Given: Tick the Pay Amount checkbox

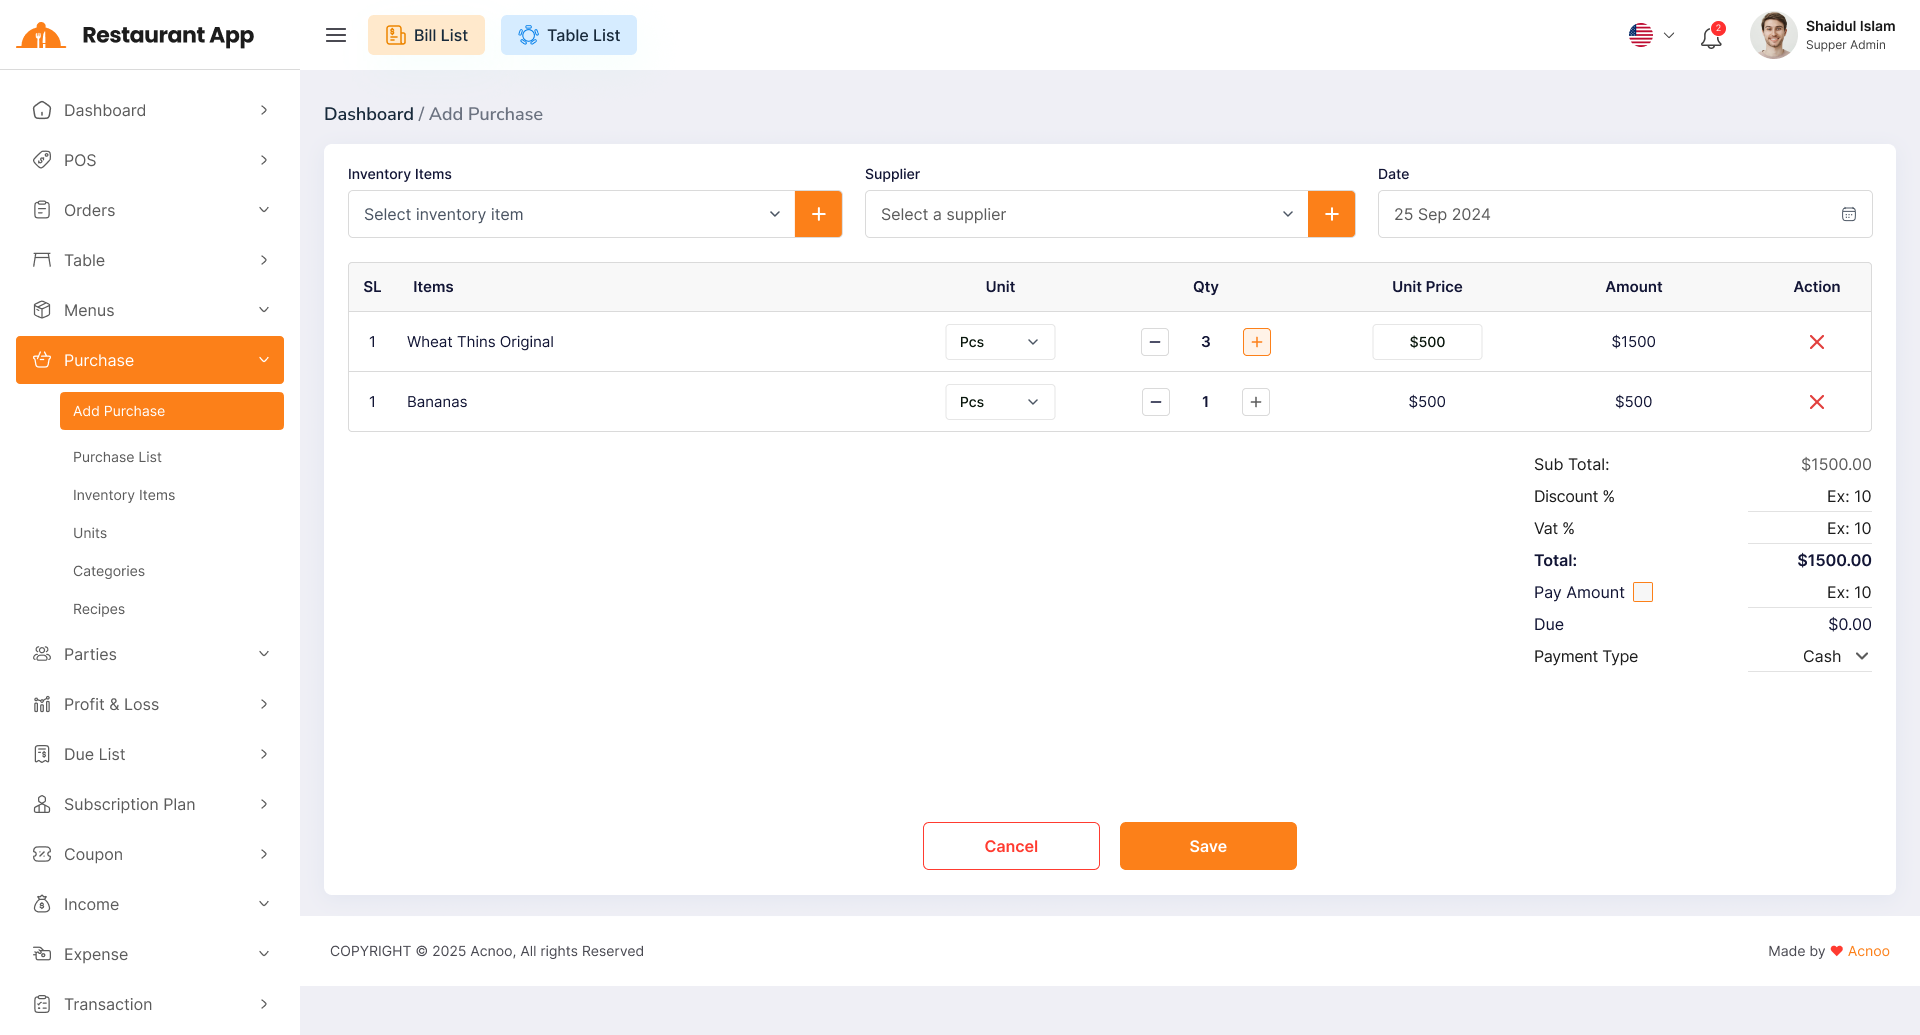Looking at the screenshot, I should 1642,592.
